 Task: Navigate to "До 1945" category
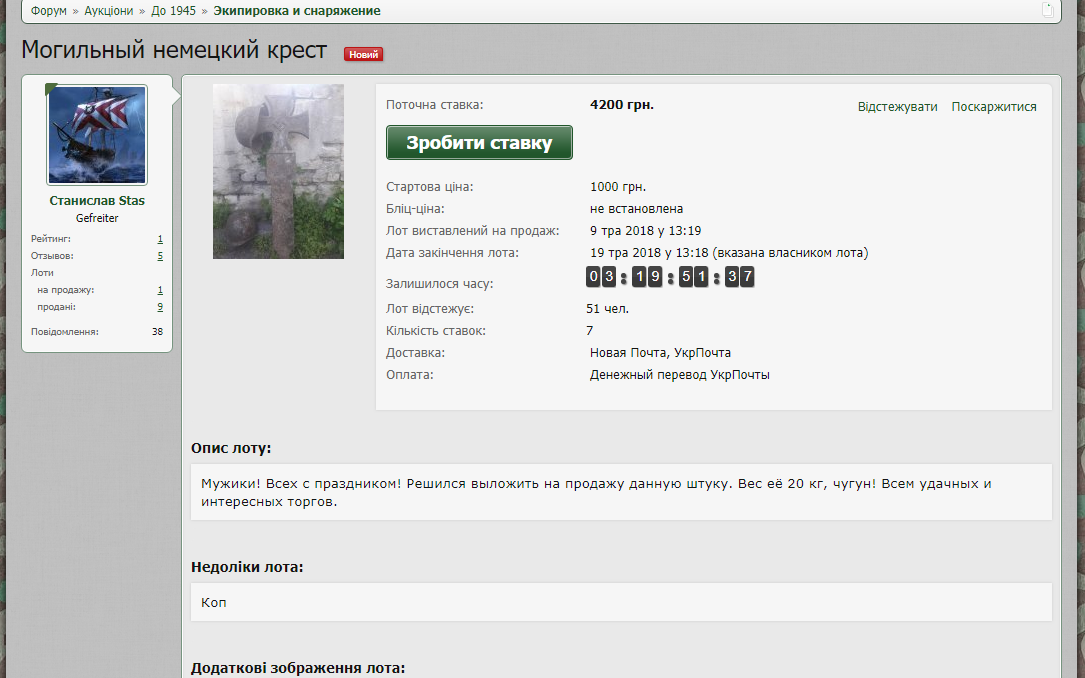tap(173, 11)
